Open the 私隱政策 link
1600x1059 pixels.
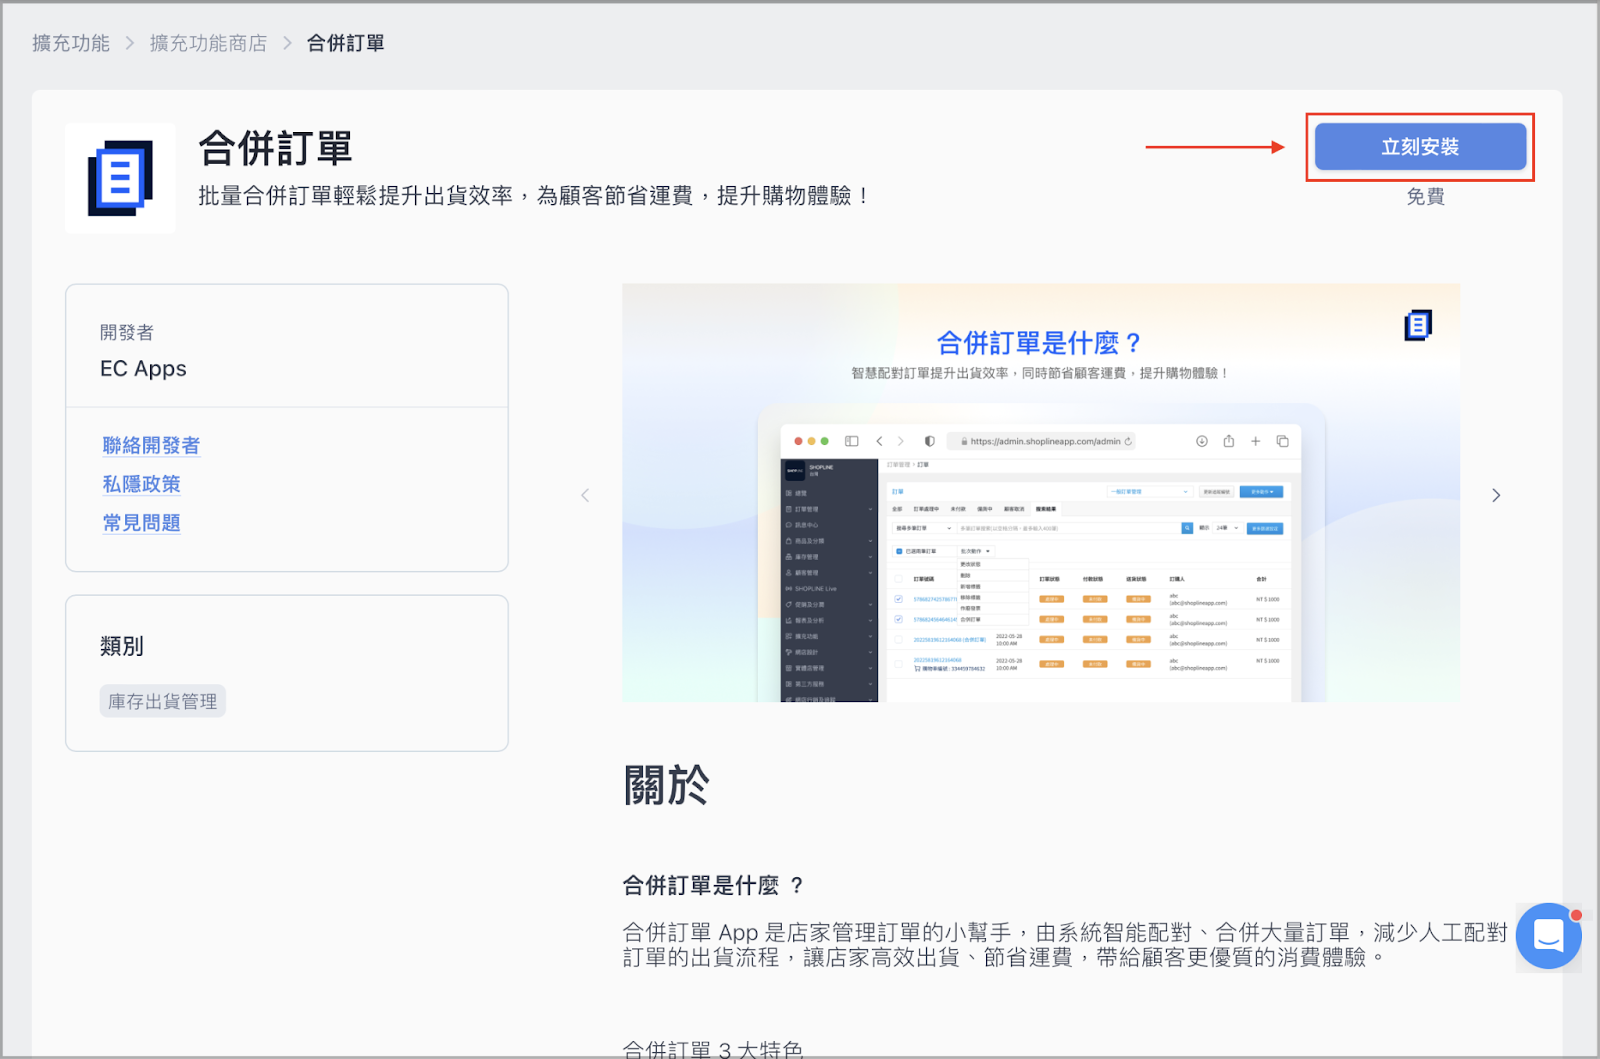coord(141,484)
